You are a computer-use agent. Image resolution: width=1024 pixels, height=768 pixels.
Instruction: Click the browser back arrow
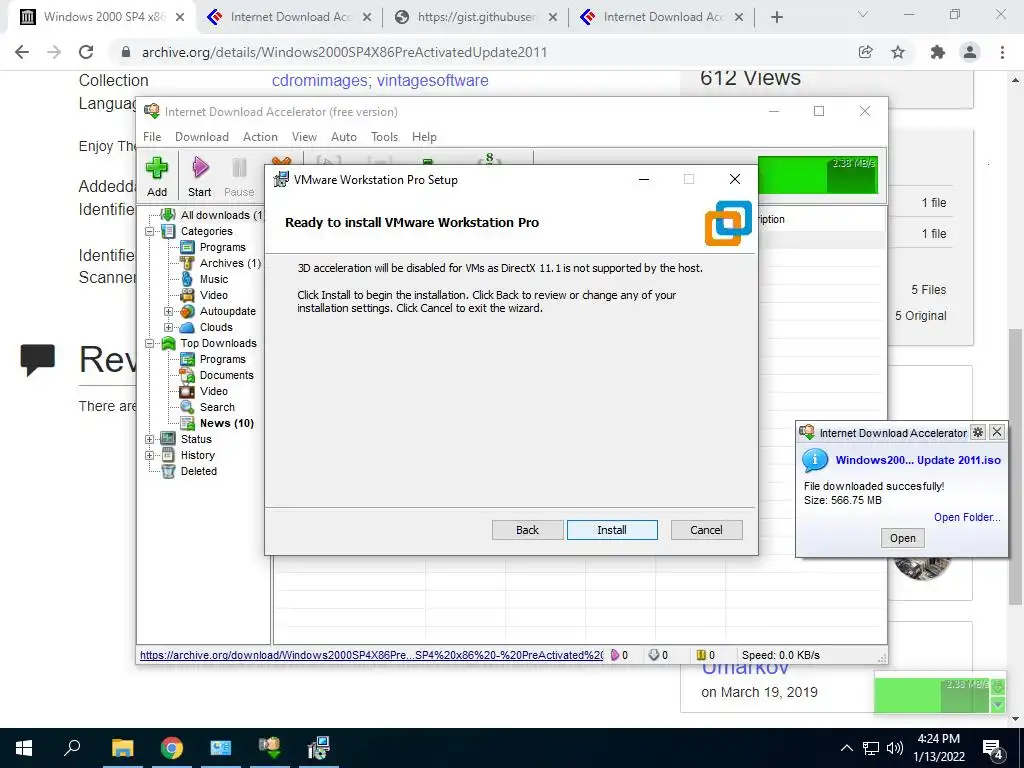tap(22, 52)
